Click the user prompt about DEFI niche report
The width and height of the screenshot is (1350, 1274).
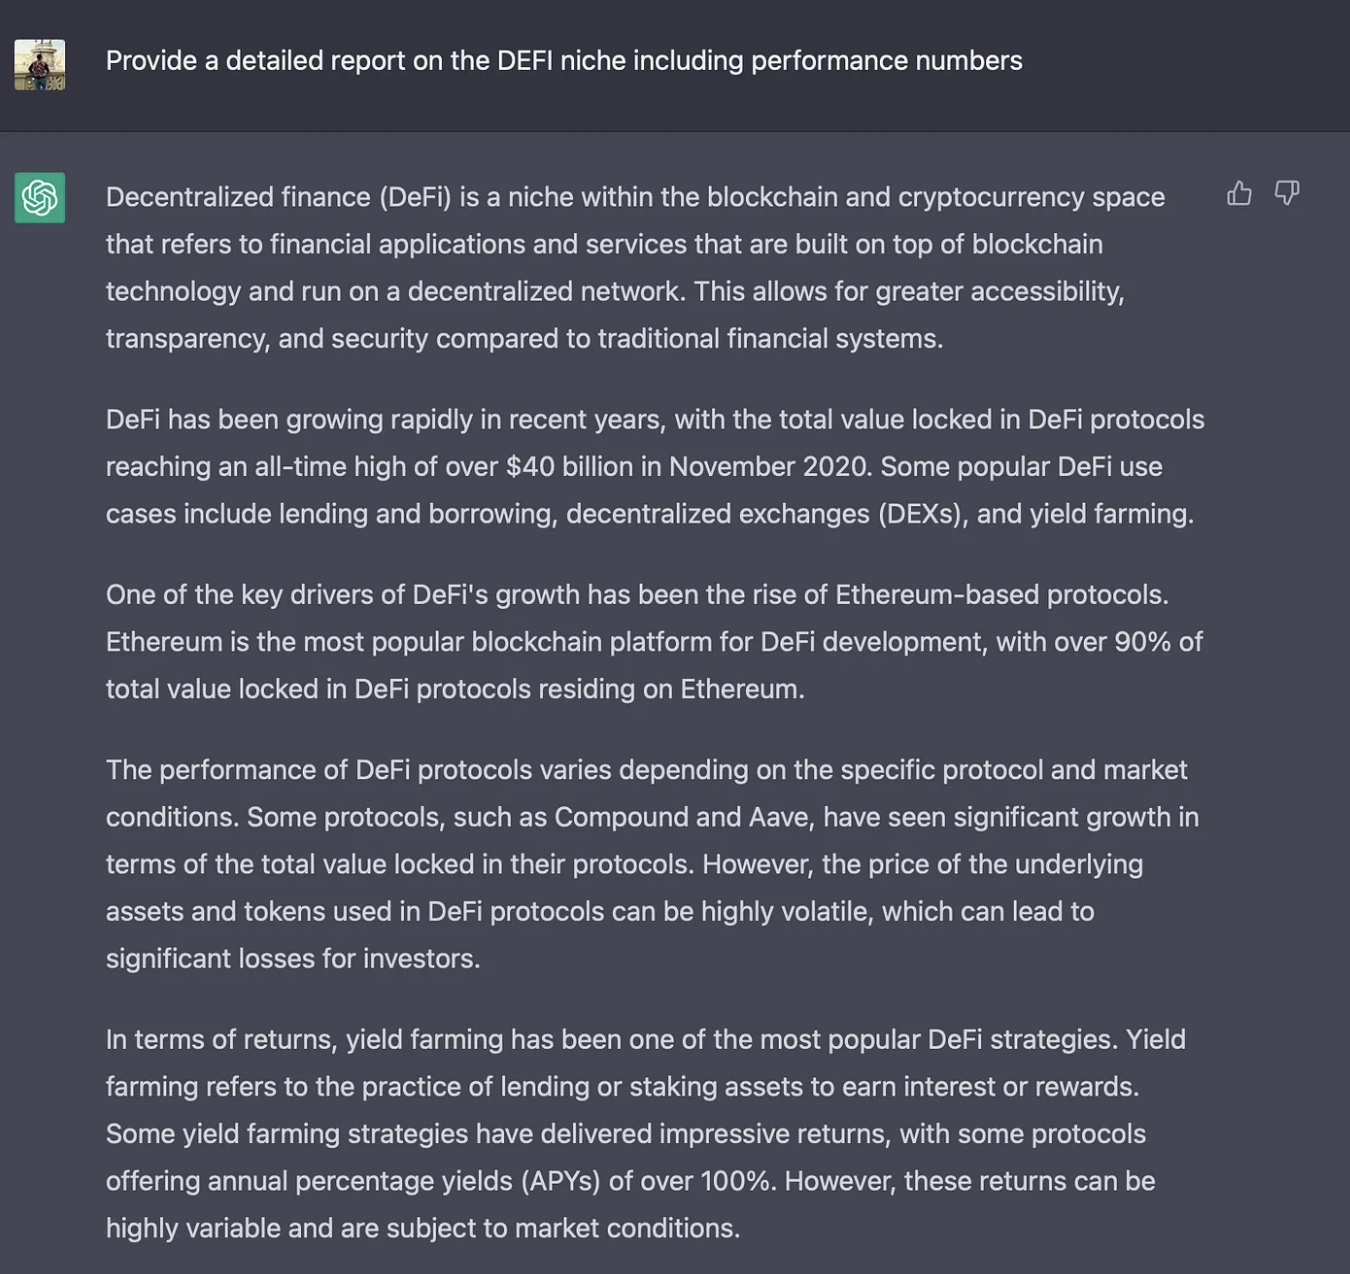pos(564,61)
